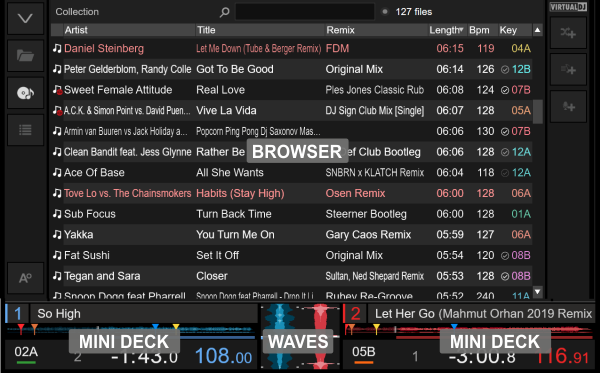Click the scroll down arrow of track list
The image size is (600, 373).
click(x=538, y=292)
